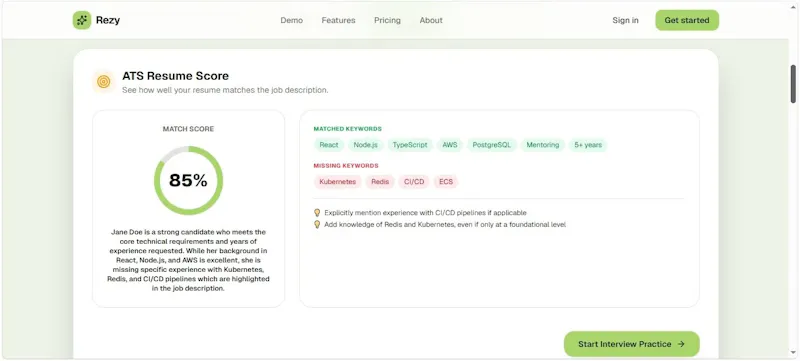Screen dimensions: 800x361
Task: Select the PostgreSQL matched keyword chip
Action: click(x=492, y=145)
